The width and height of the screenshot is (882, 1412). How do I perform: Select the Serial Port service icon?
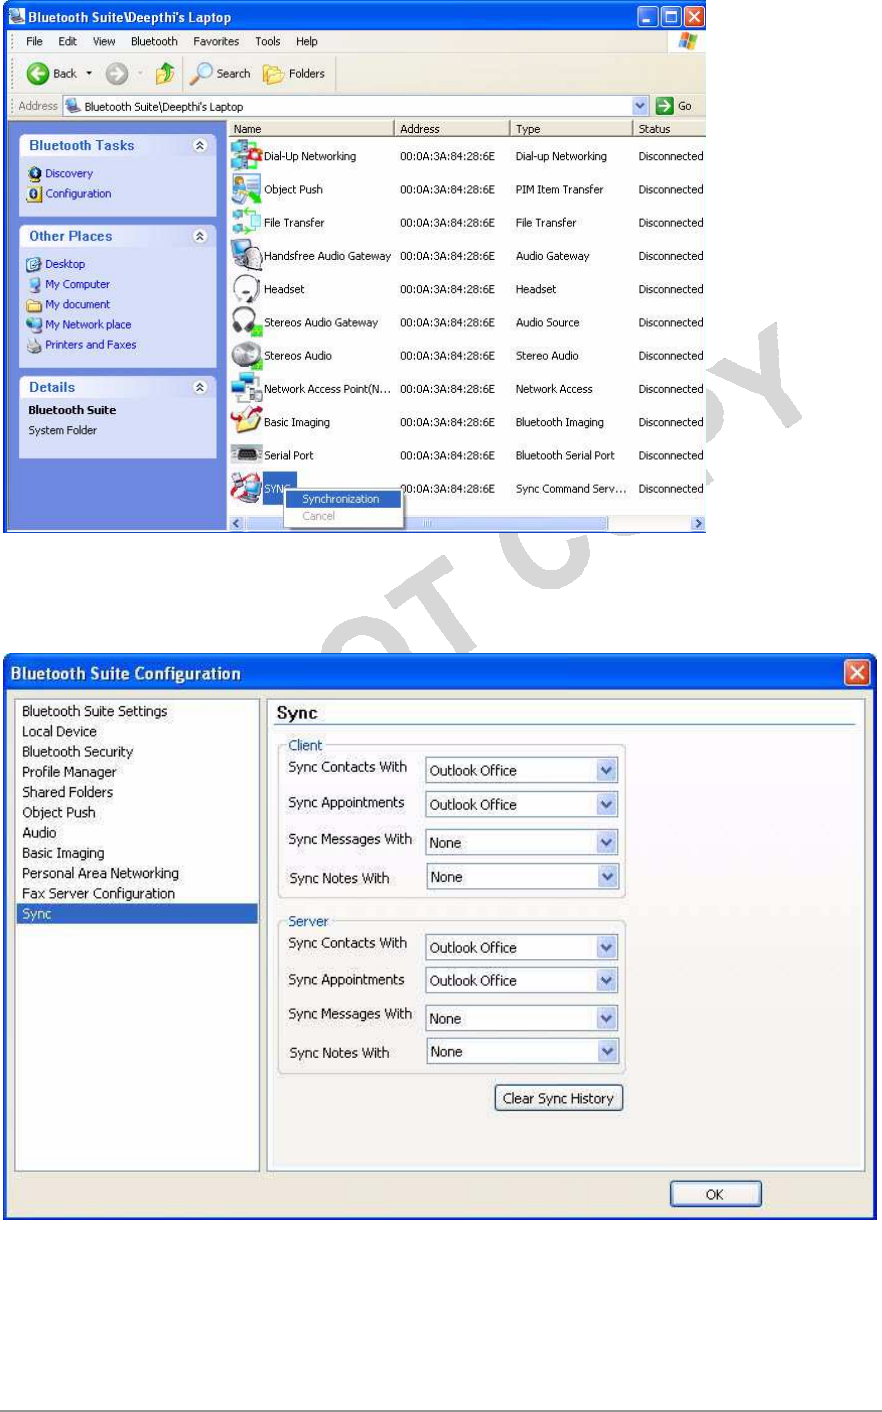pos(246,455)
